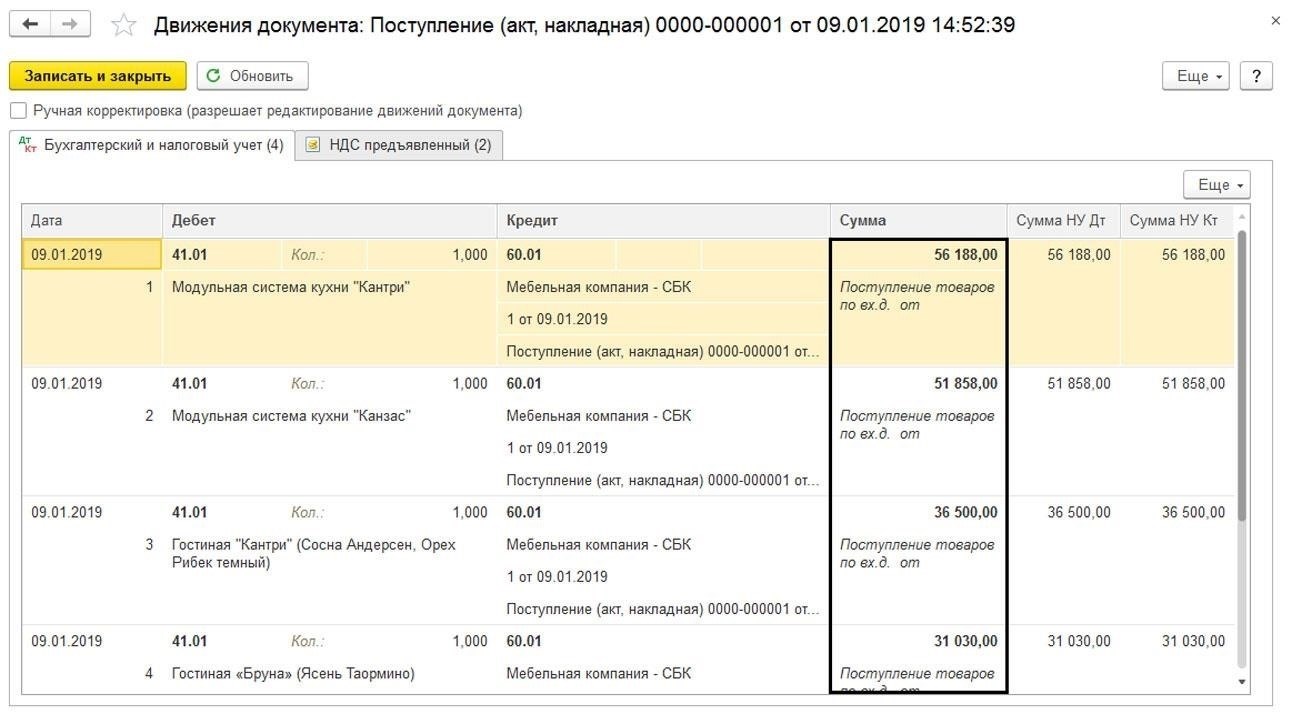Viewport: 1292px width, 714px height.
Task: Click the scroll-down arrow of the table
Action: [1243, 682]
